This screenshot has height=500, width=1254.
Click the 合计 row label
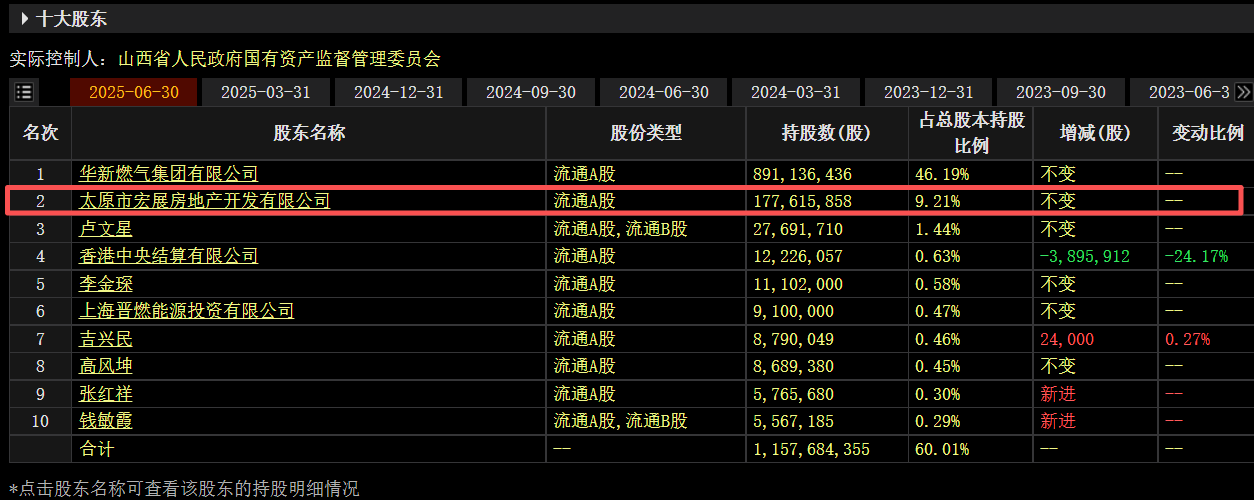97,449
